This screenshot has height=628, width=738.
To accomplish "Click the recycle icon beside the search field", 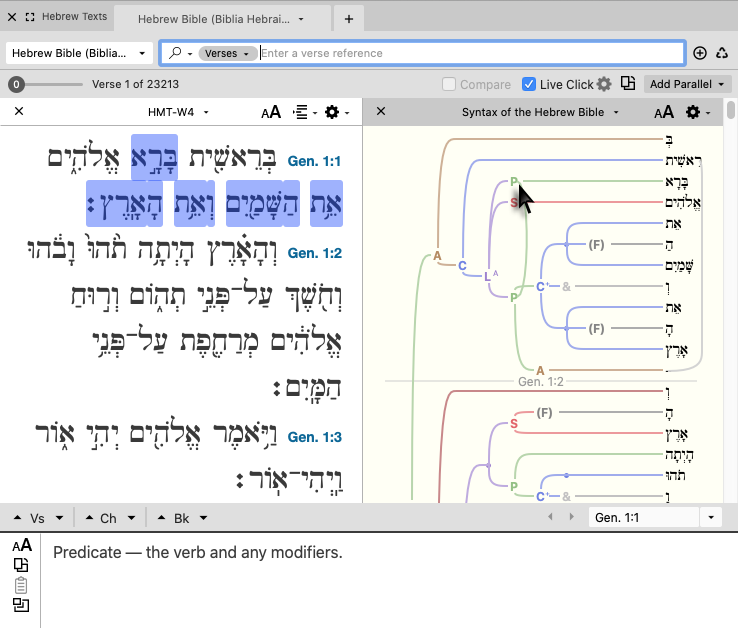I will coord(722,53).
